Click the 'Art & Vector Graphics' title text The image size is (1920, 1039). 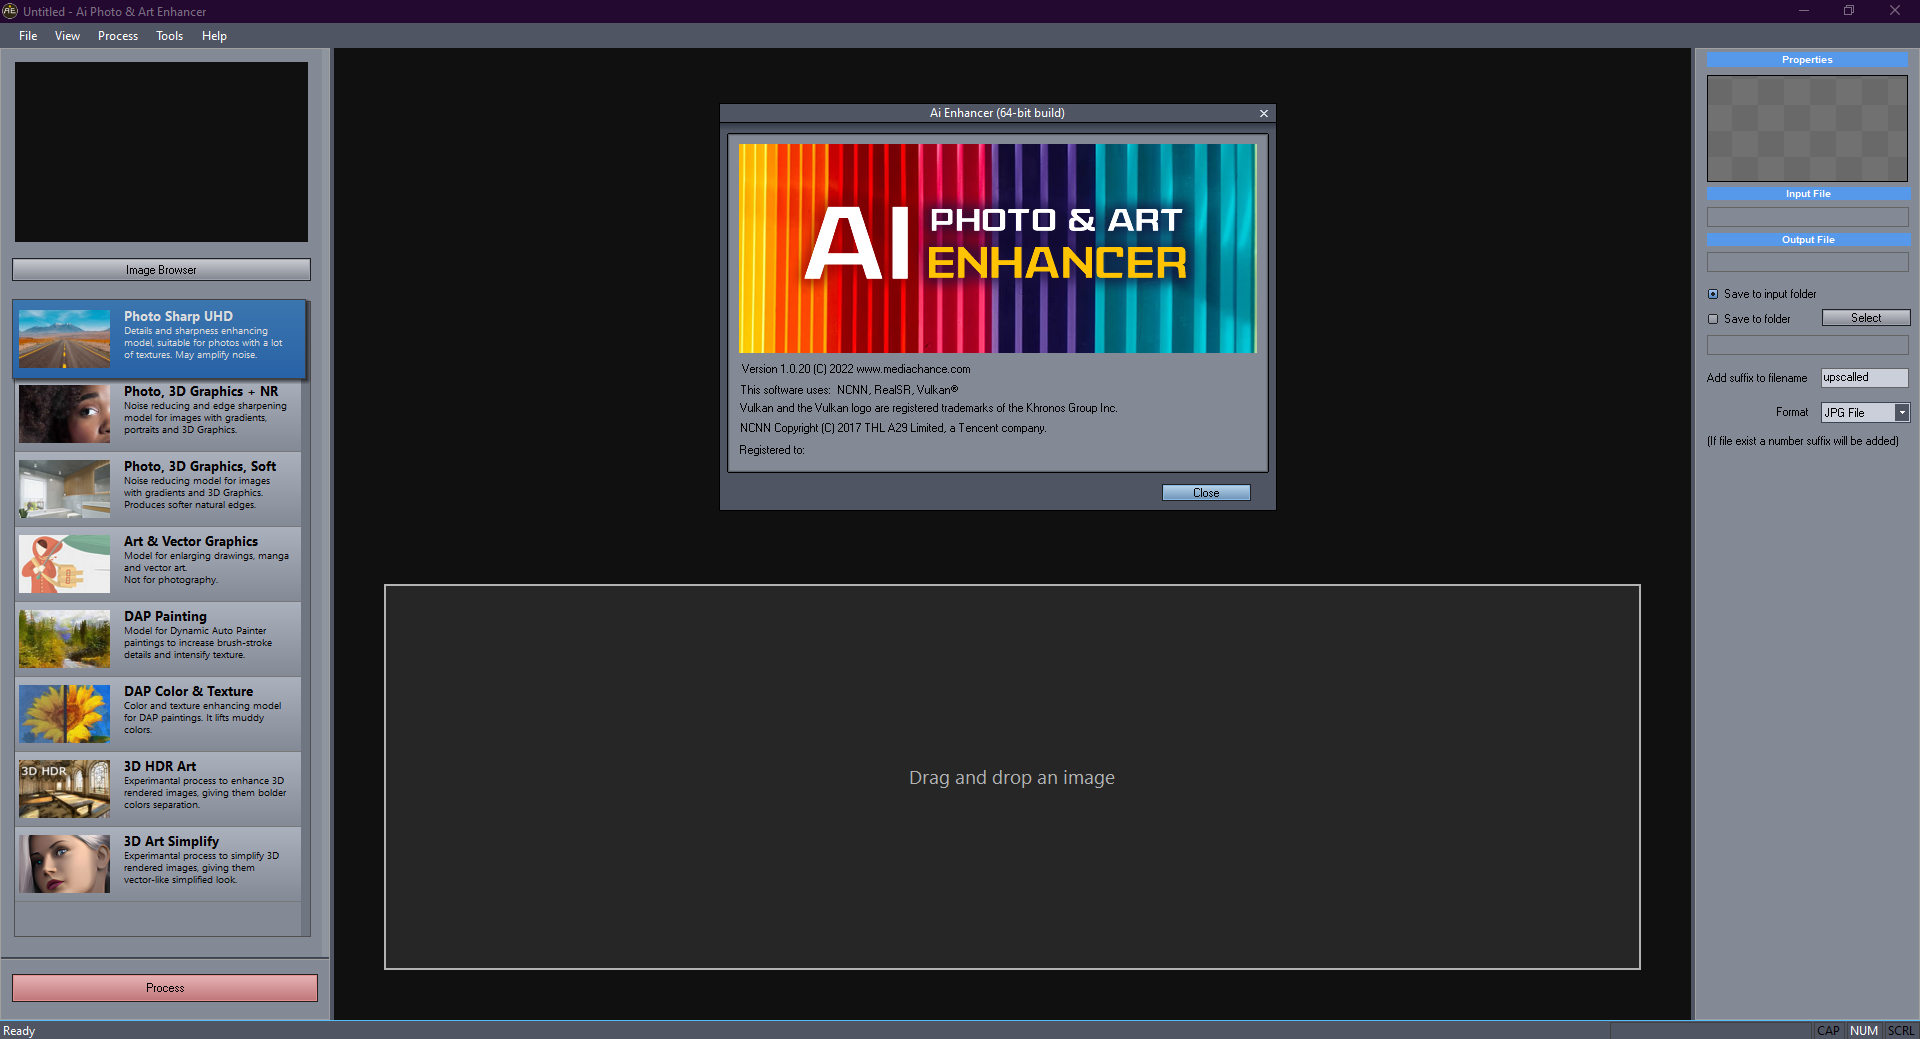(191, 541)
